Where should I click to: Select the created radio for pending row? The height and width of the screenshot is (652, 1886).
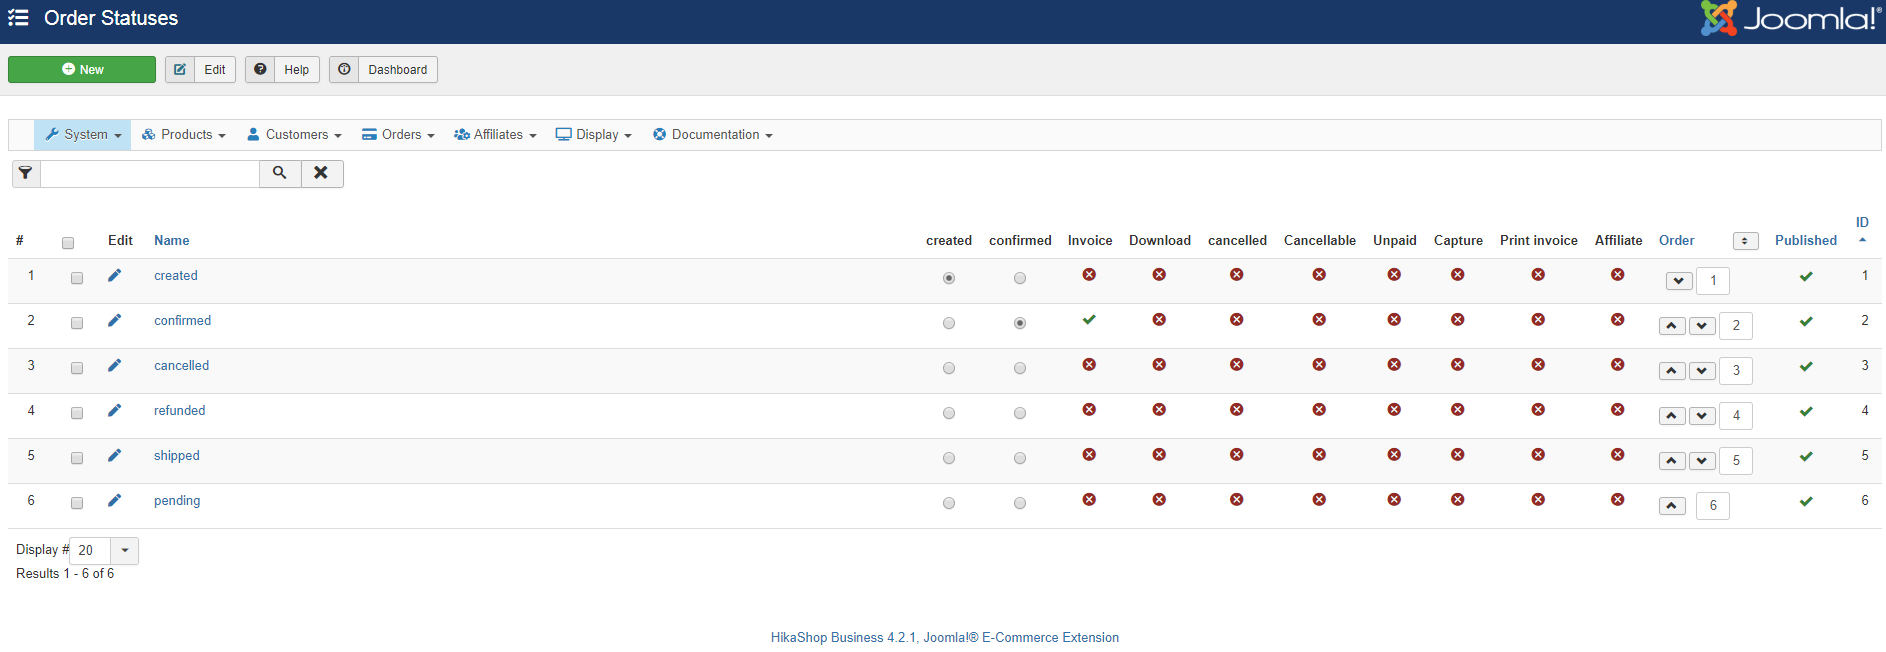(949, 503)
